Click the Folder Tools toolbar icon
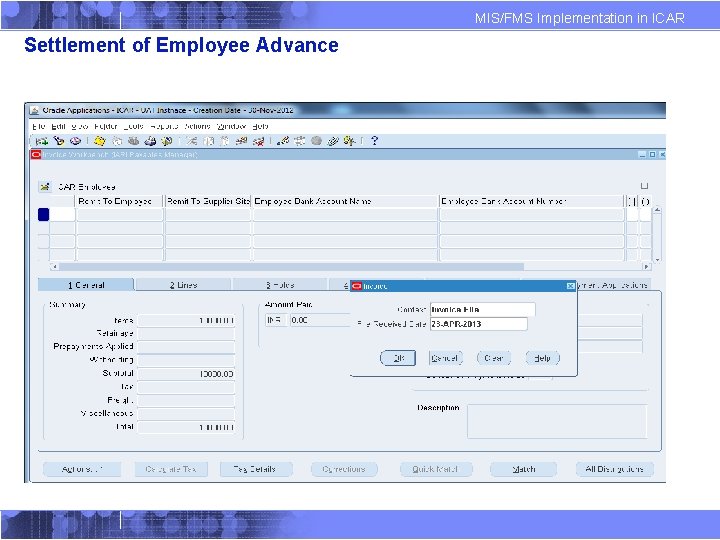The height and width of the screenshot is (540, 720). click(x=349, y=141)
